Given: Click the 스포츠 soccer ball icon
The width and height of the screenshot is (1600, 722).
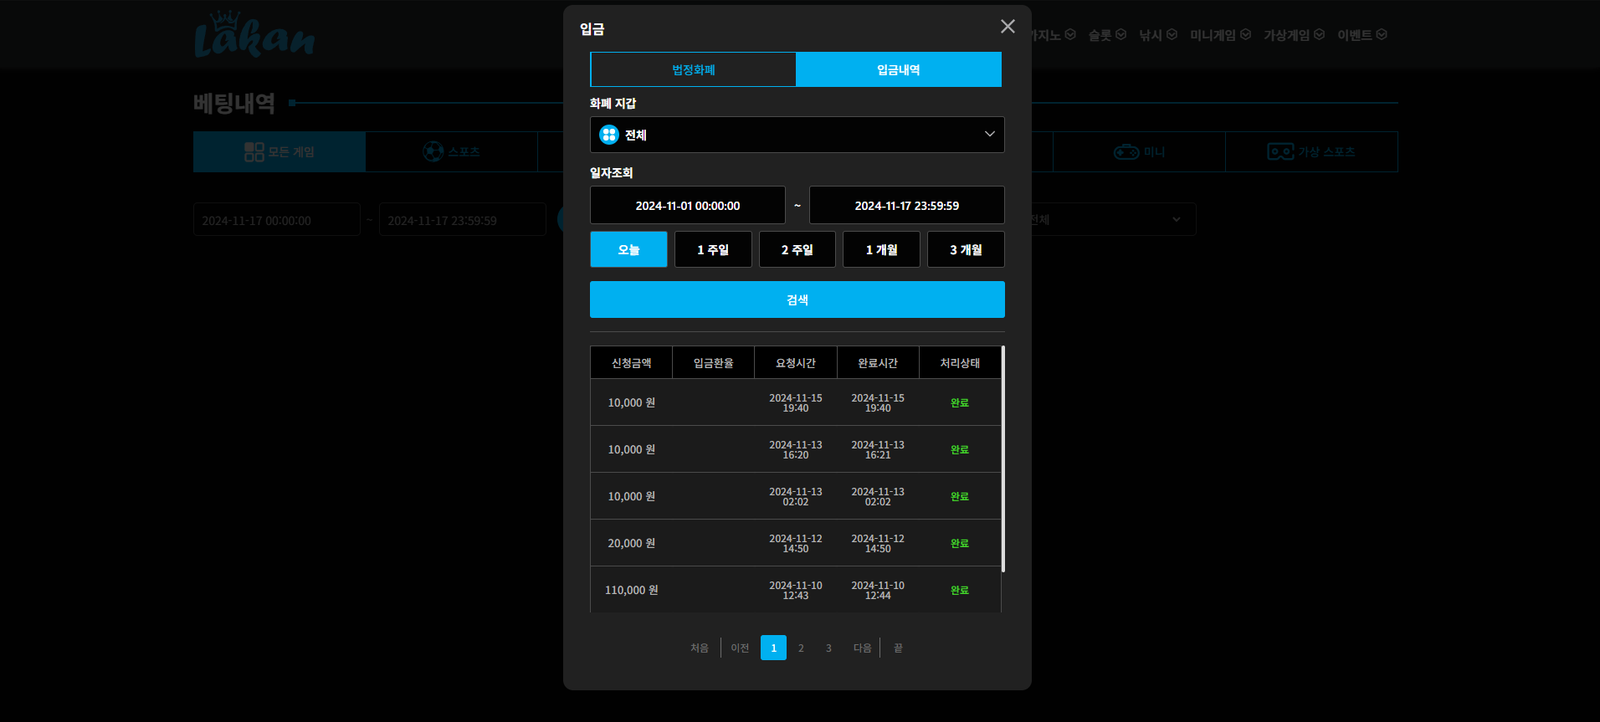Looking at the screenshot, I should (x=433, y=152).
